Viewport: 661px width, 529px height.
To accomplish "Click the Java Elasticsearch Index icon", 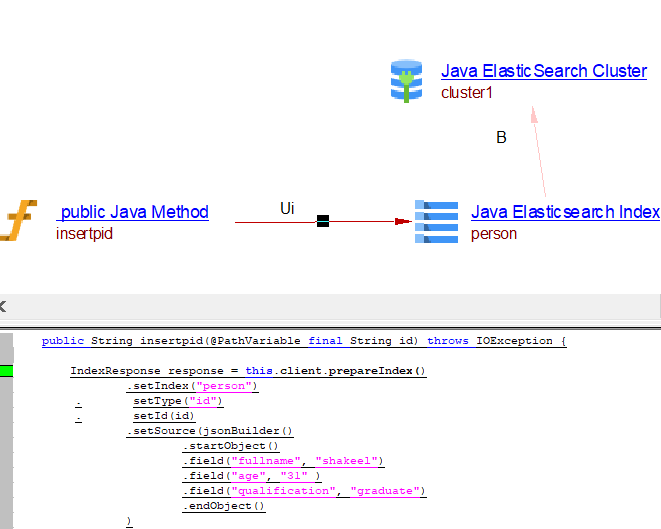I will tap(435, 221).
